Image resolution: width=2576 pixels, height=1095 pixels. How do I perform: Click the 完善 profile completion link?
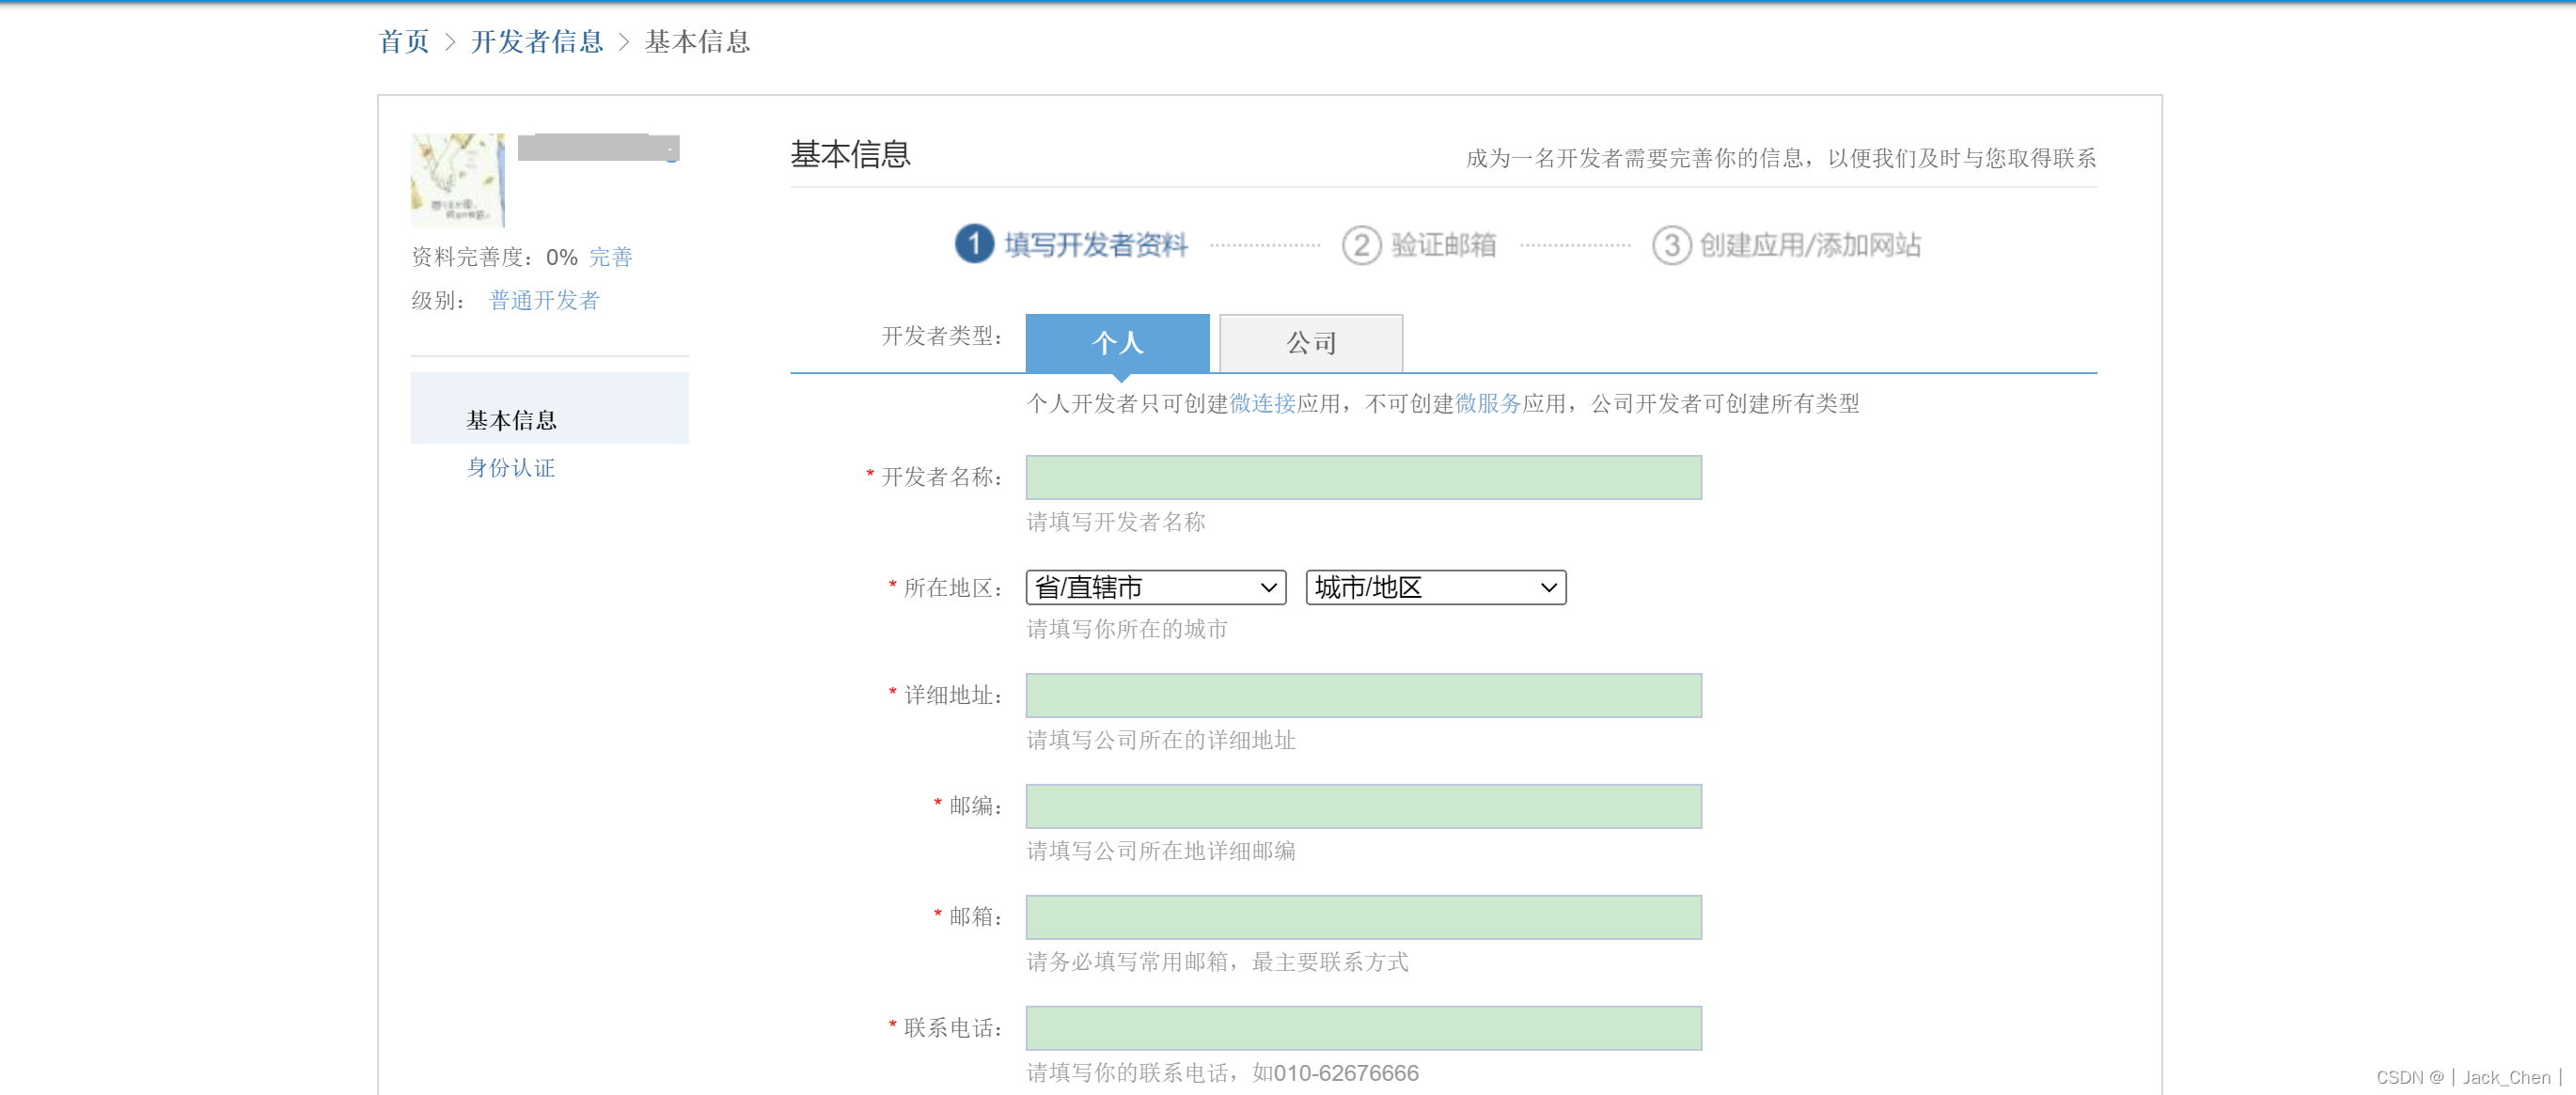tap(611, 257)
